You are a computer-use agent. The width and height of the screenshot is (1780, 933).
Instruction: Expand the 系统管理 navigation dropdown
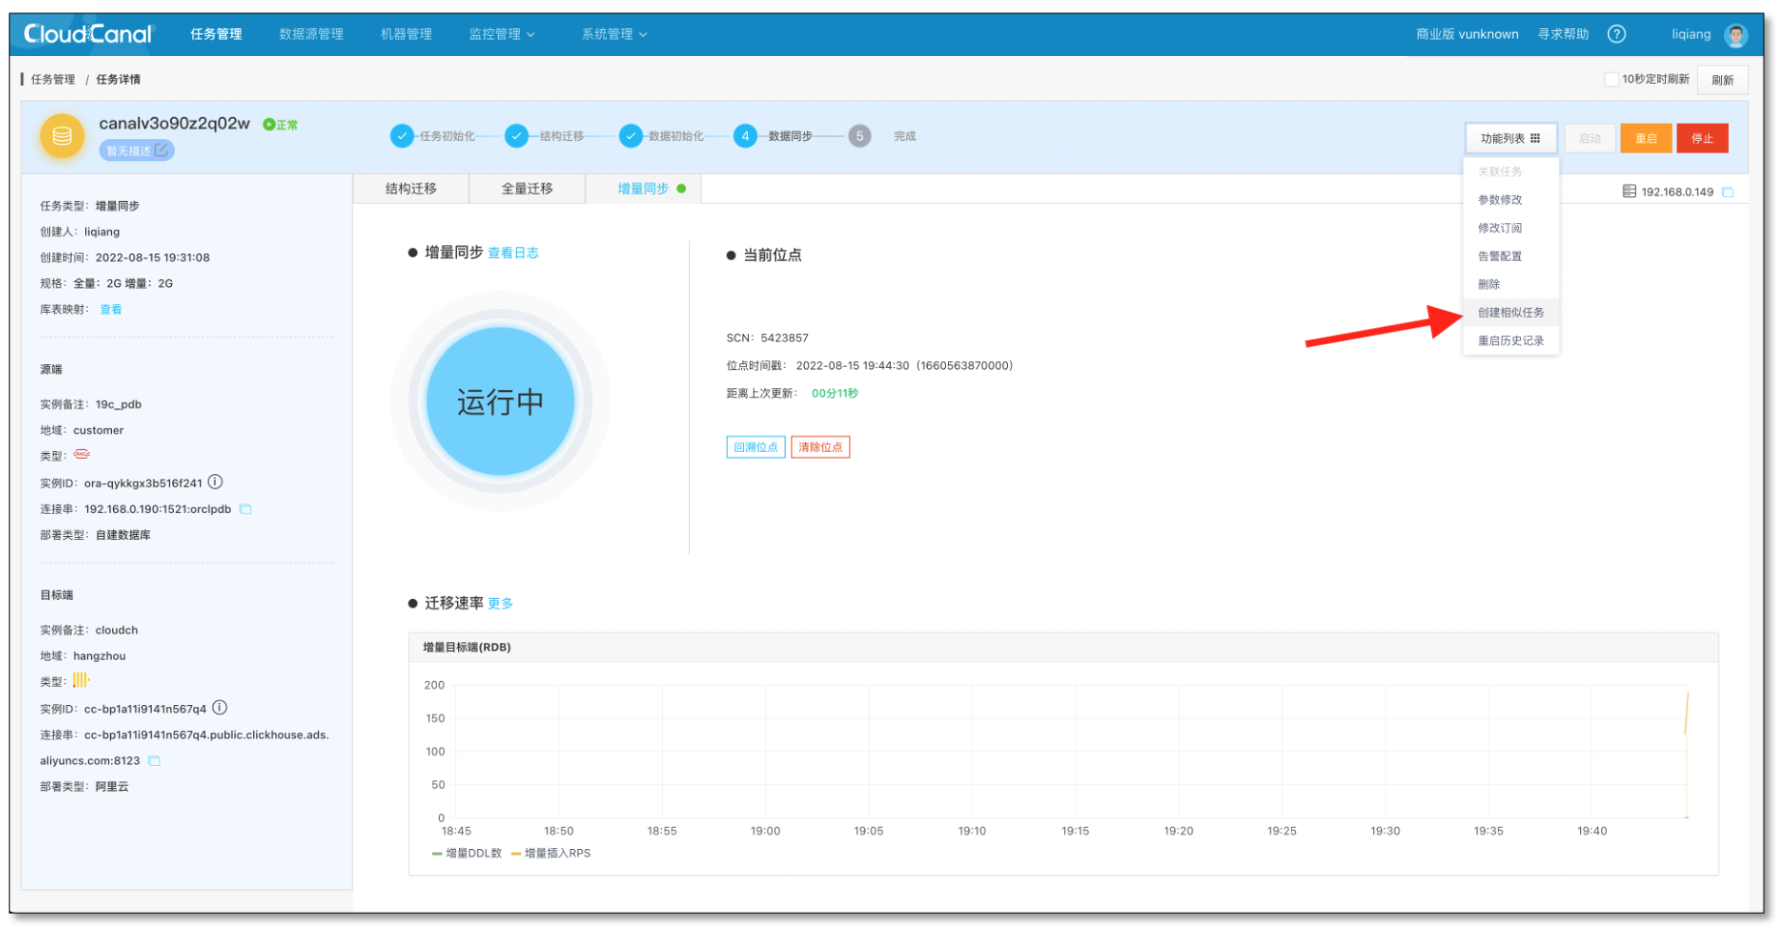point(613,33)
